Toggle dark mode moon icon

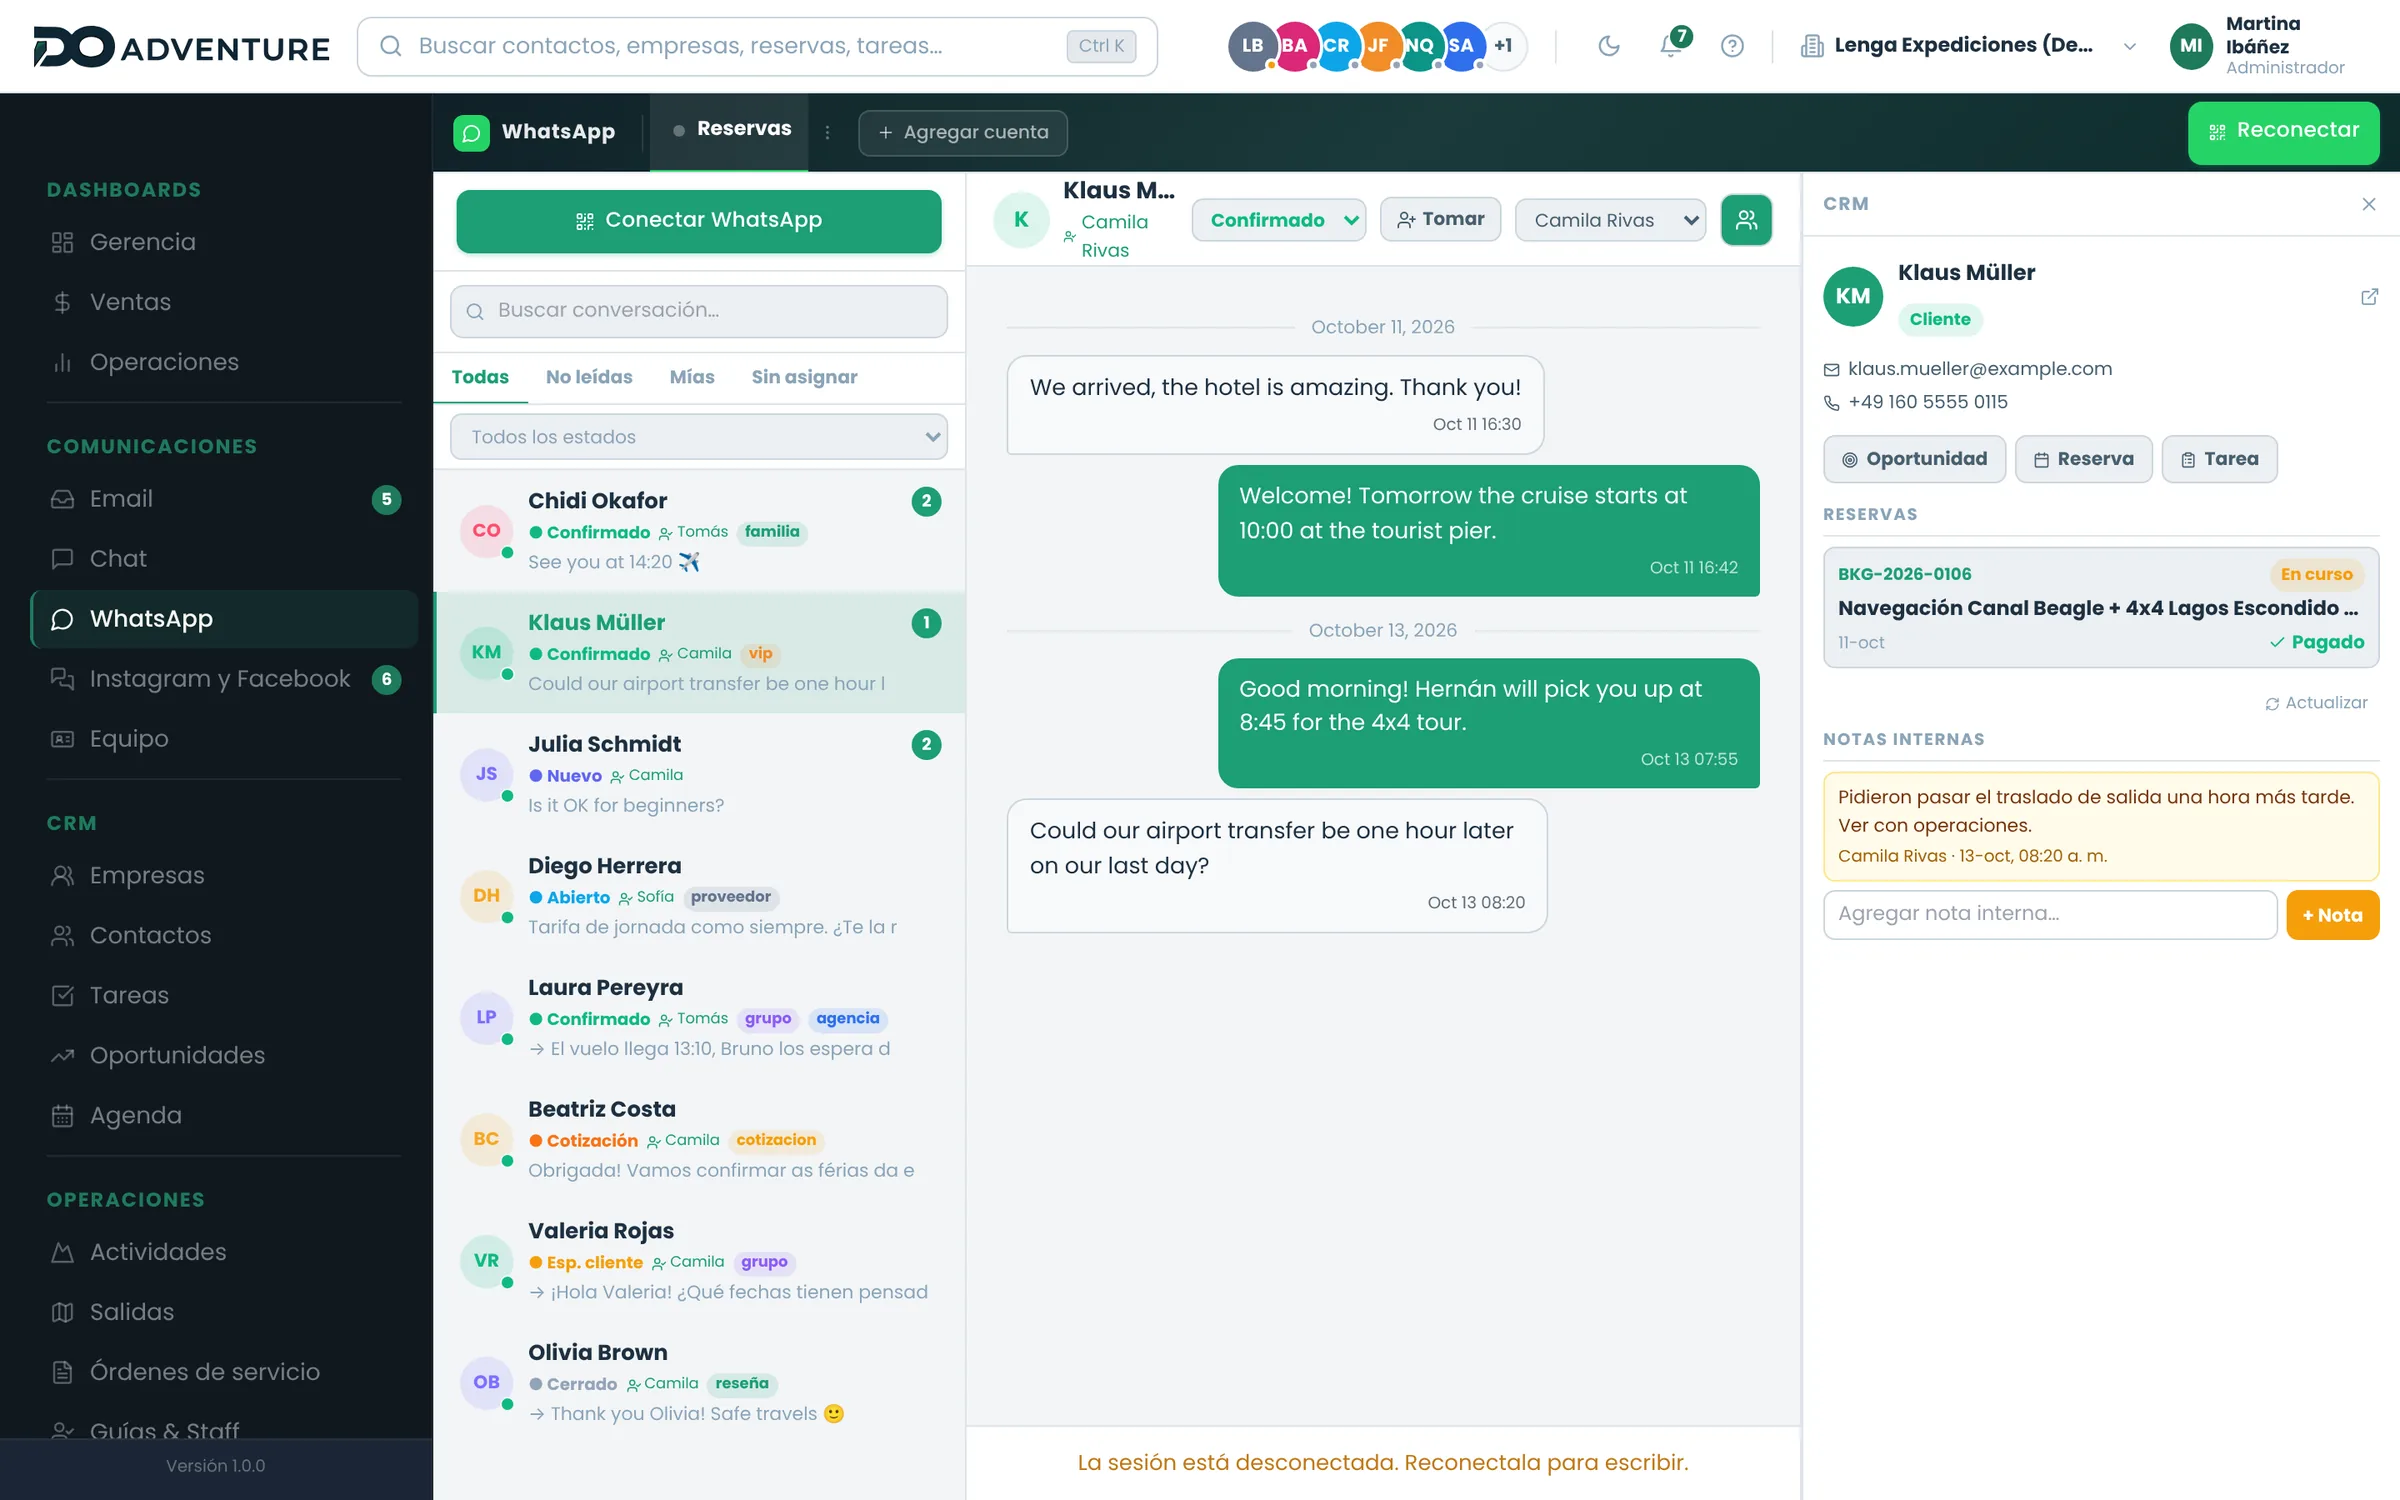coord(1608,45)
